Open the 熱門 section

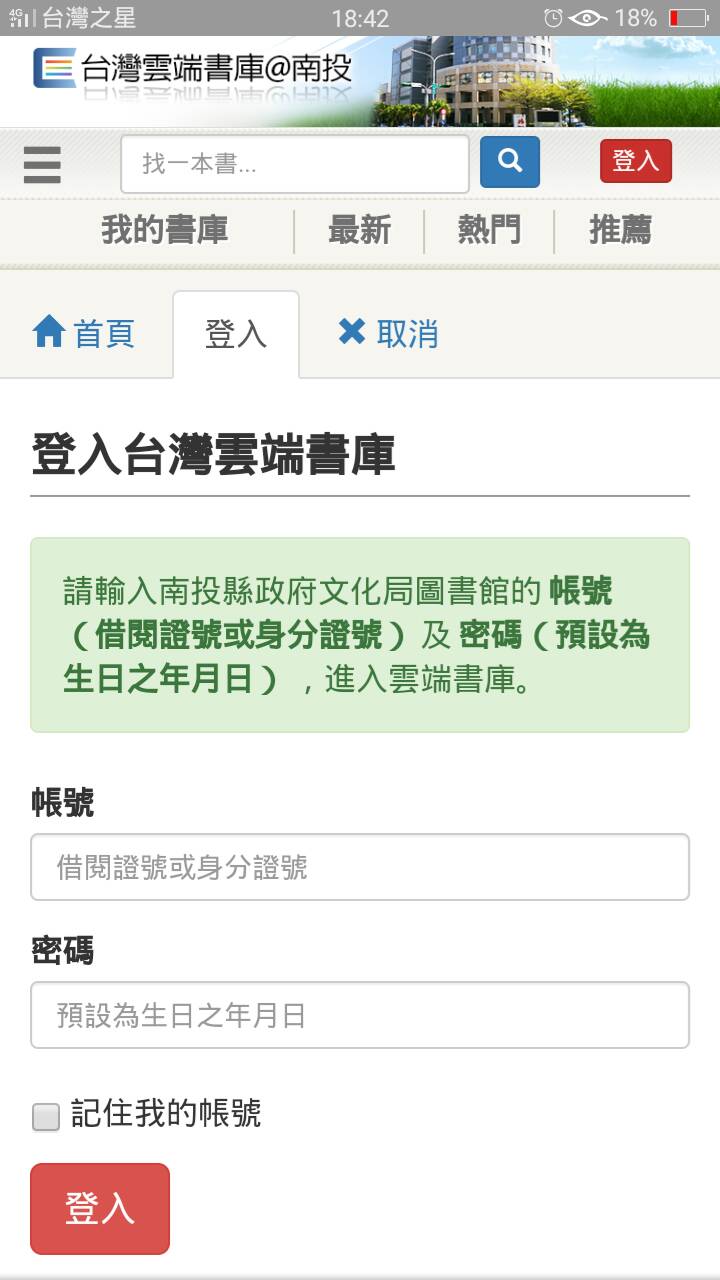coord(487,229)
